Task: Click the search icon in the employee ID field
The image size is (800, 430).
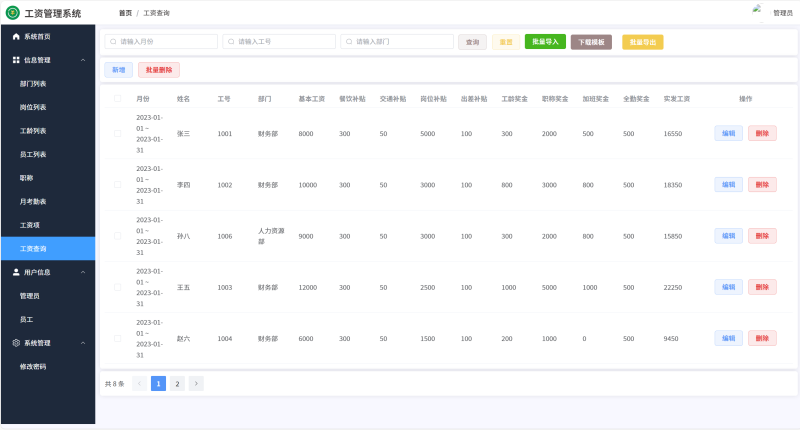Action: [x=231, y=42]
